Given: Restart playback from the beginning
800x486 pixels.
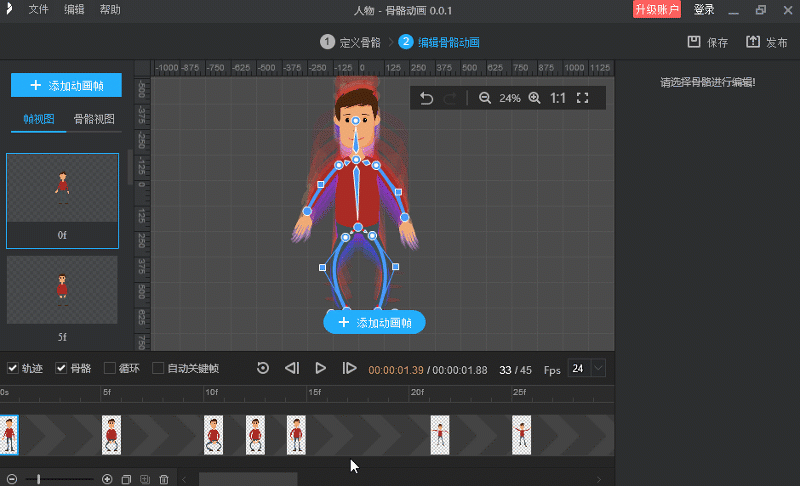Looking at the screenshot, I should [263, 368].
